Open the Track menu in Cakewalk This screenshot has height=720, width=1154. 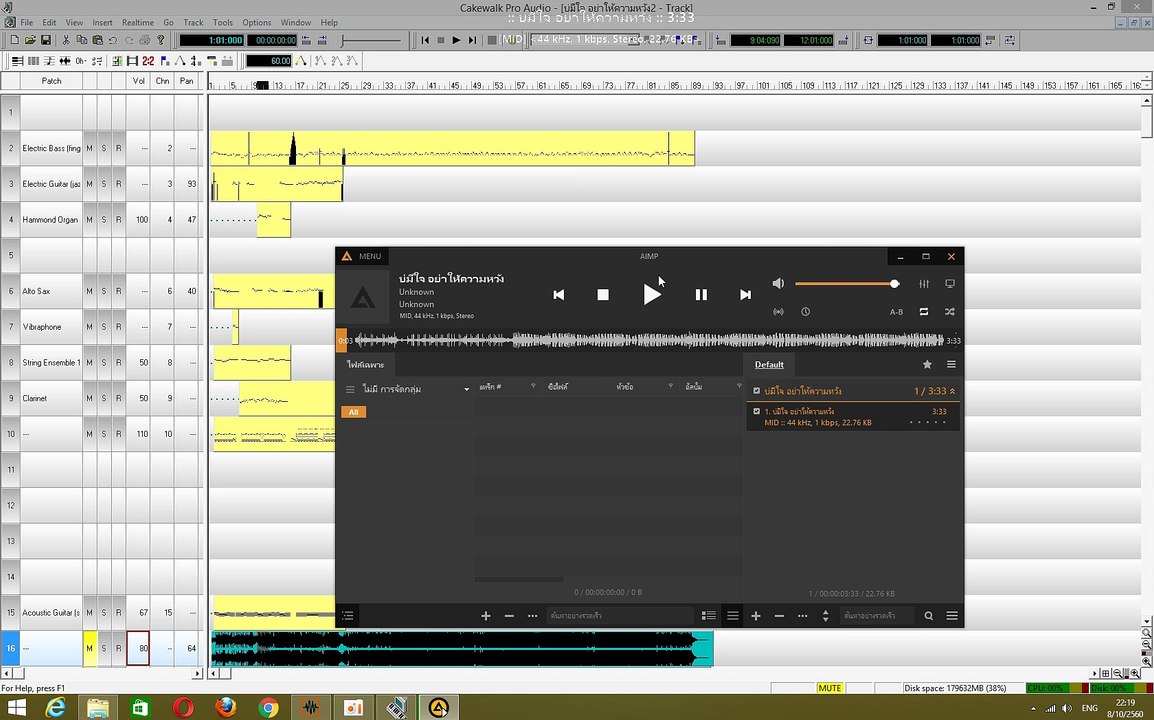click(193, 22)
